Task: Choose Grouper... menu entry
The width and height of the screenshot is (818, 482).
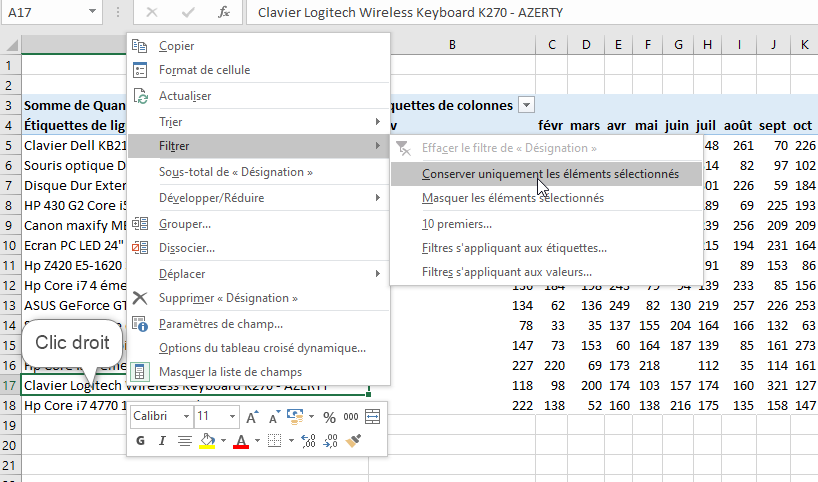Action: pyautogui.click(x=258, y=224)
